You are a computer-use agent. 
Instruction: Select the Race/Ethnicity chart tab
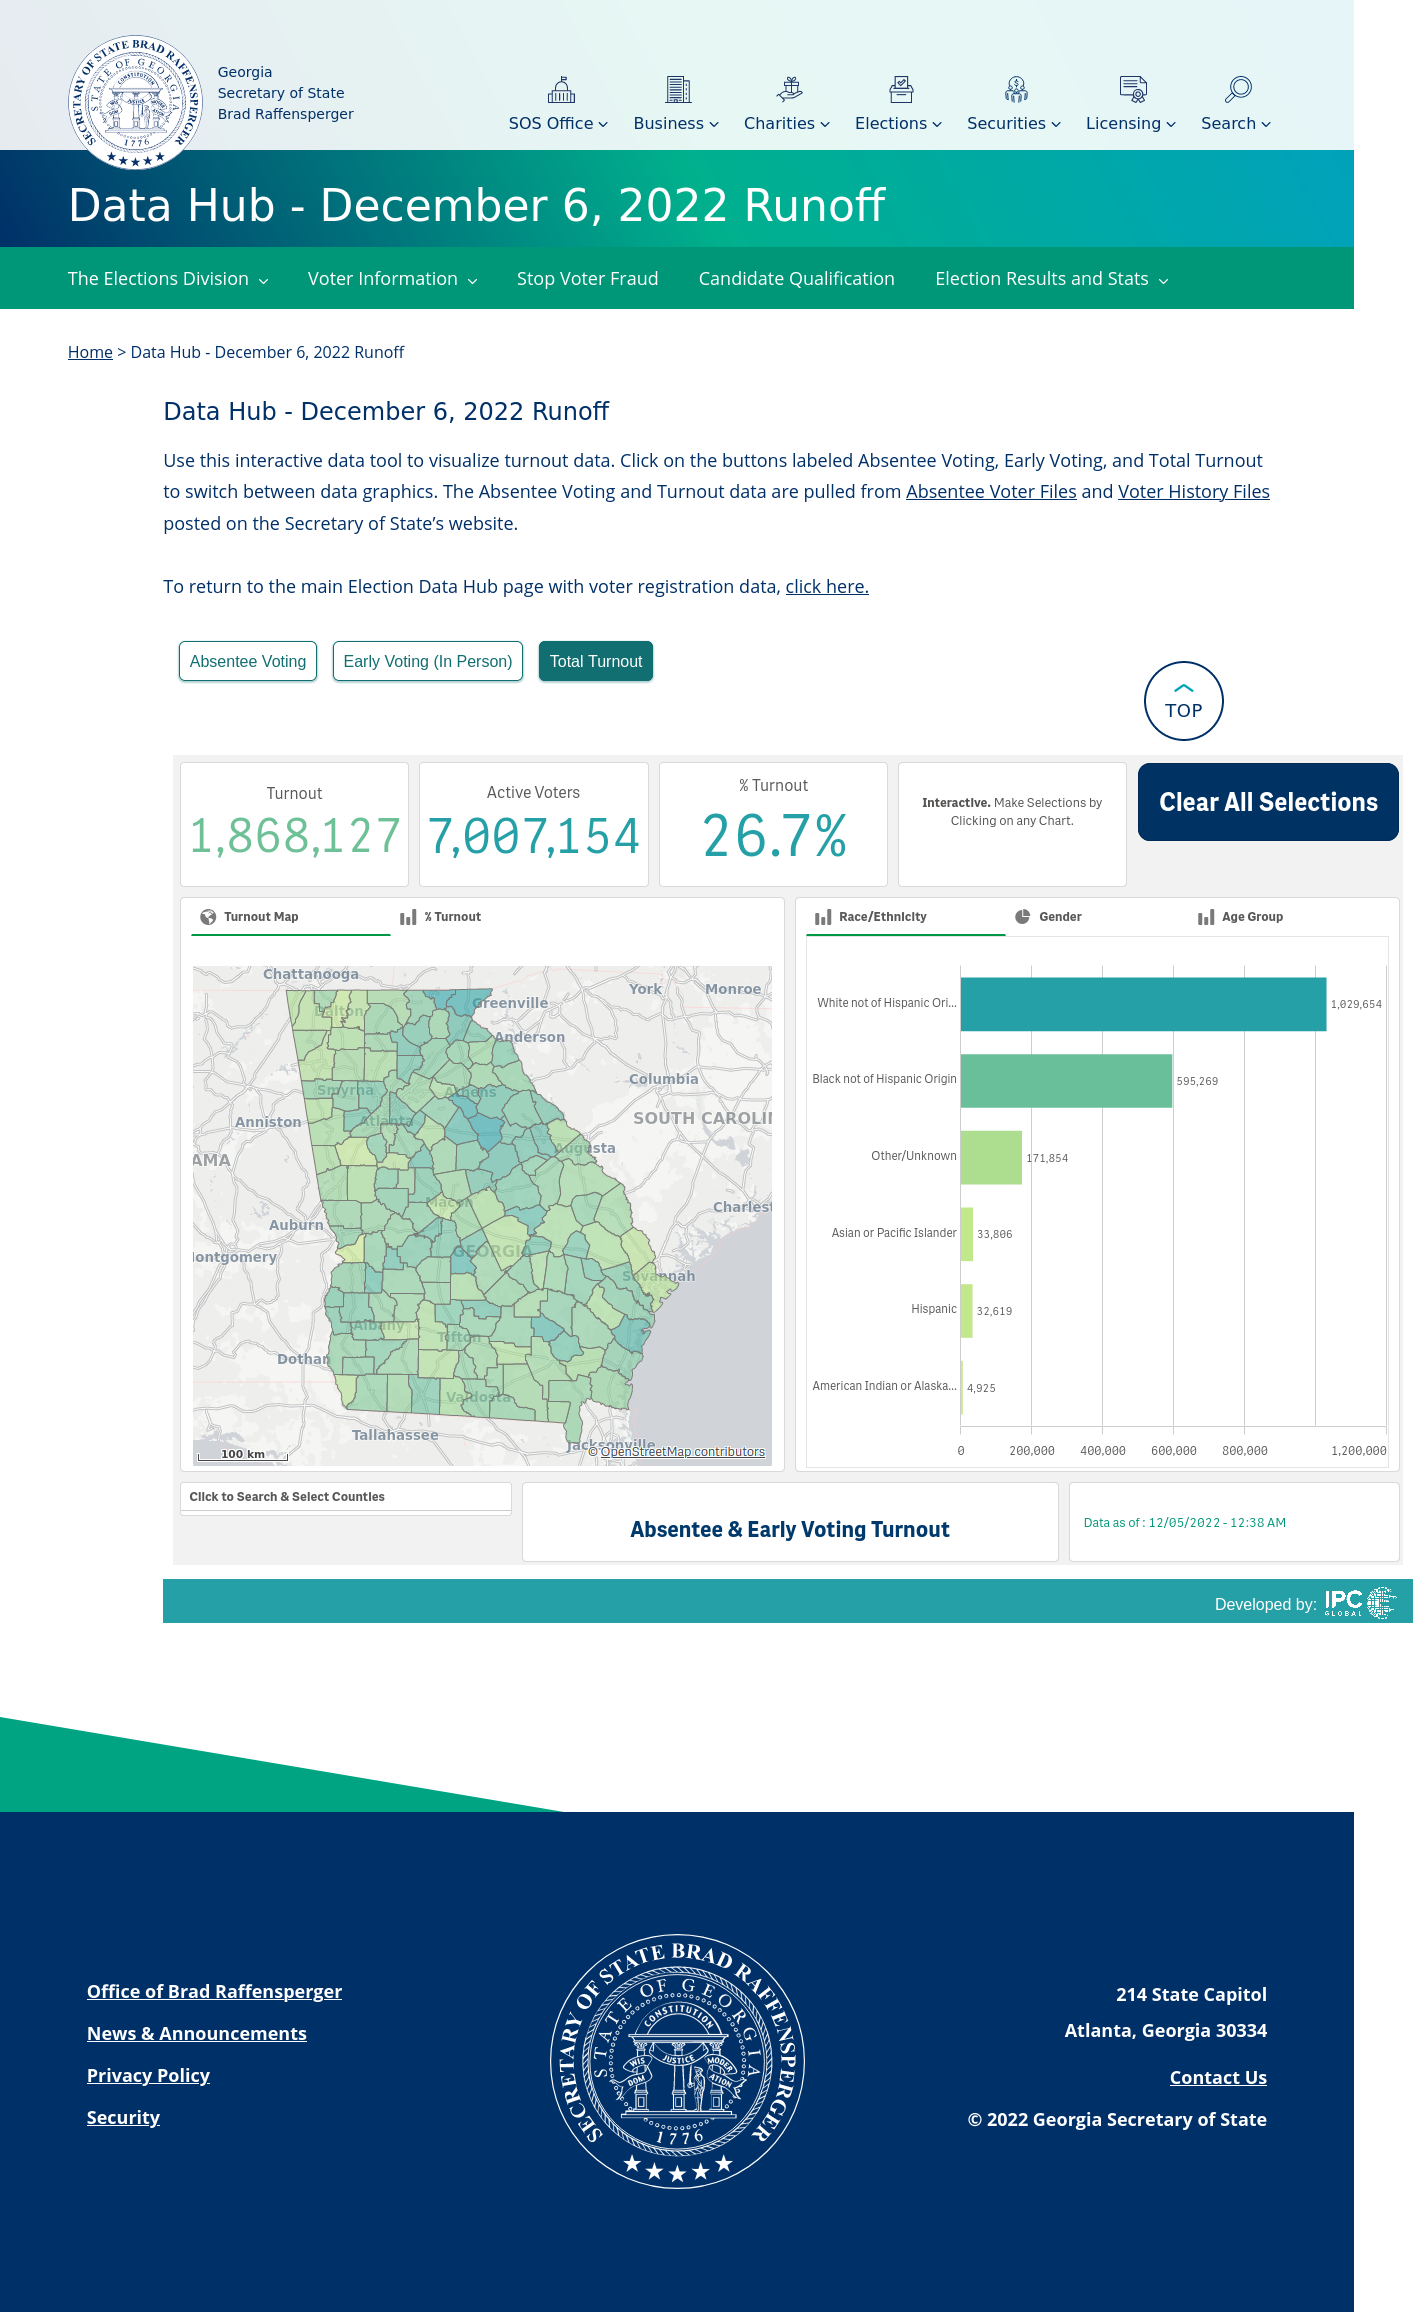[x=905, y=917]
